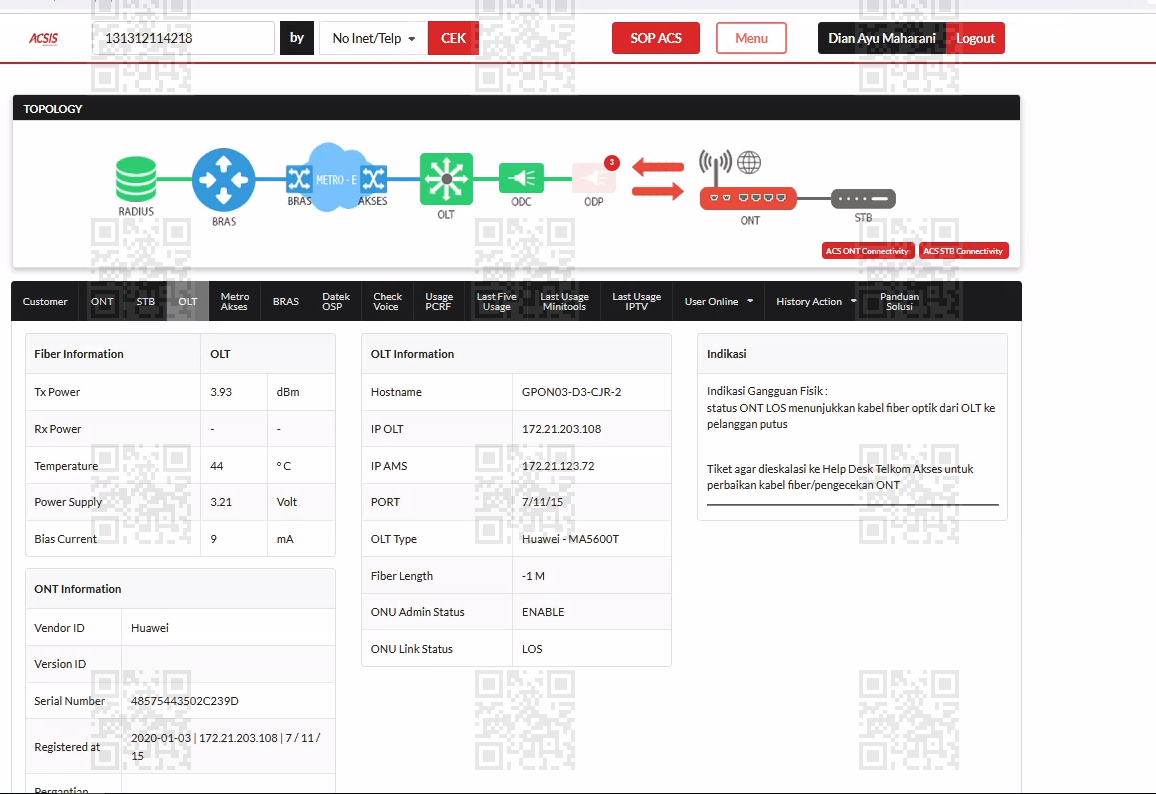Click the Temperature value 44
This screenshot has height=794, width=1156.
point(217,466)
